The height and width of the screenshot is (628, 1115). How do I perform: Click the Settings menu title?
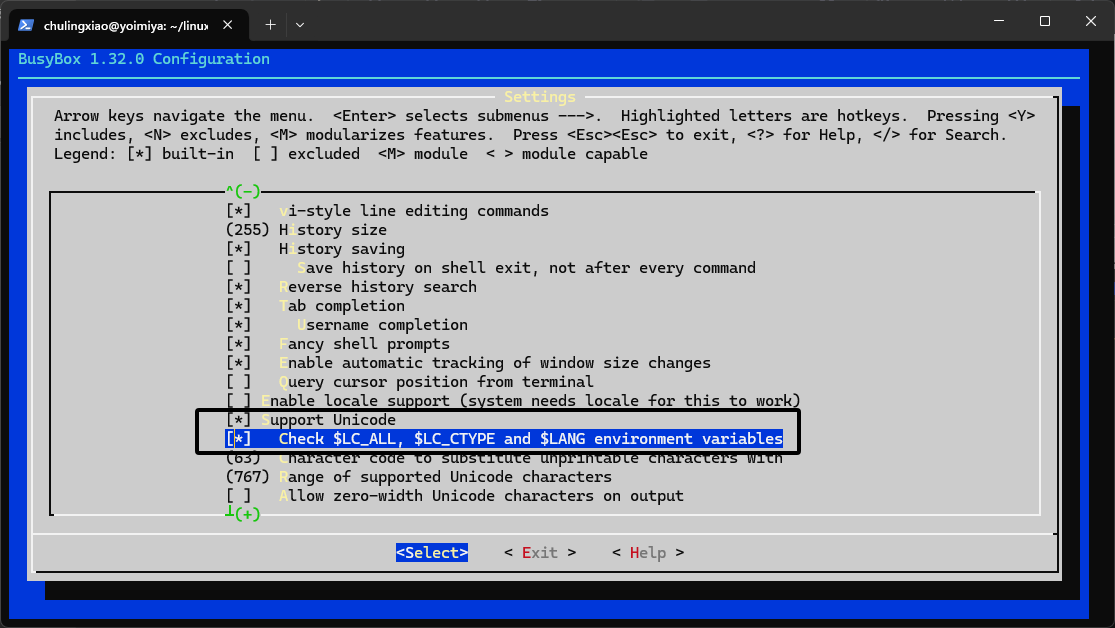tap(540, 97)
